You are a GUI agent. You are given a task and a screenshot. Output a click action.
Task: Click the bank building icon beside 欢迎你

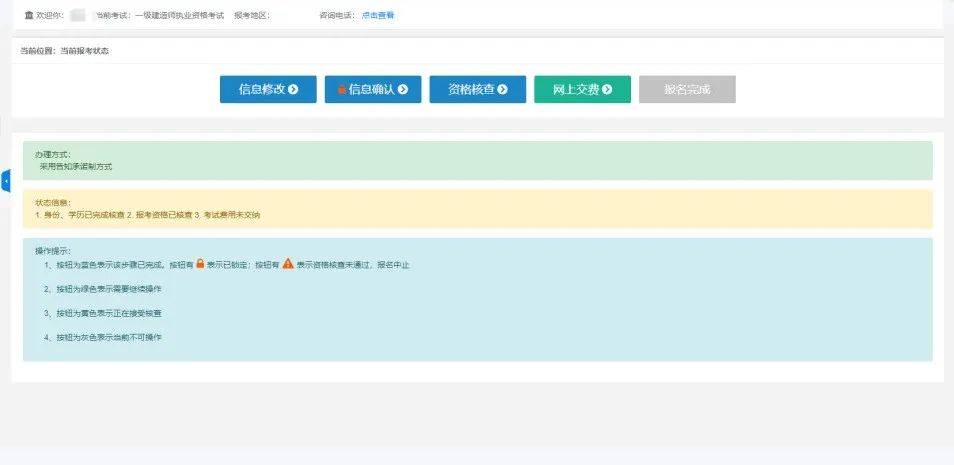[29, 15]
